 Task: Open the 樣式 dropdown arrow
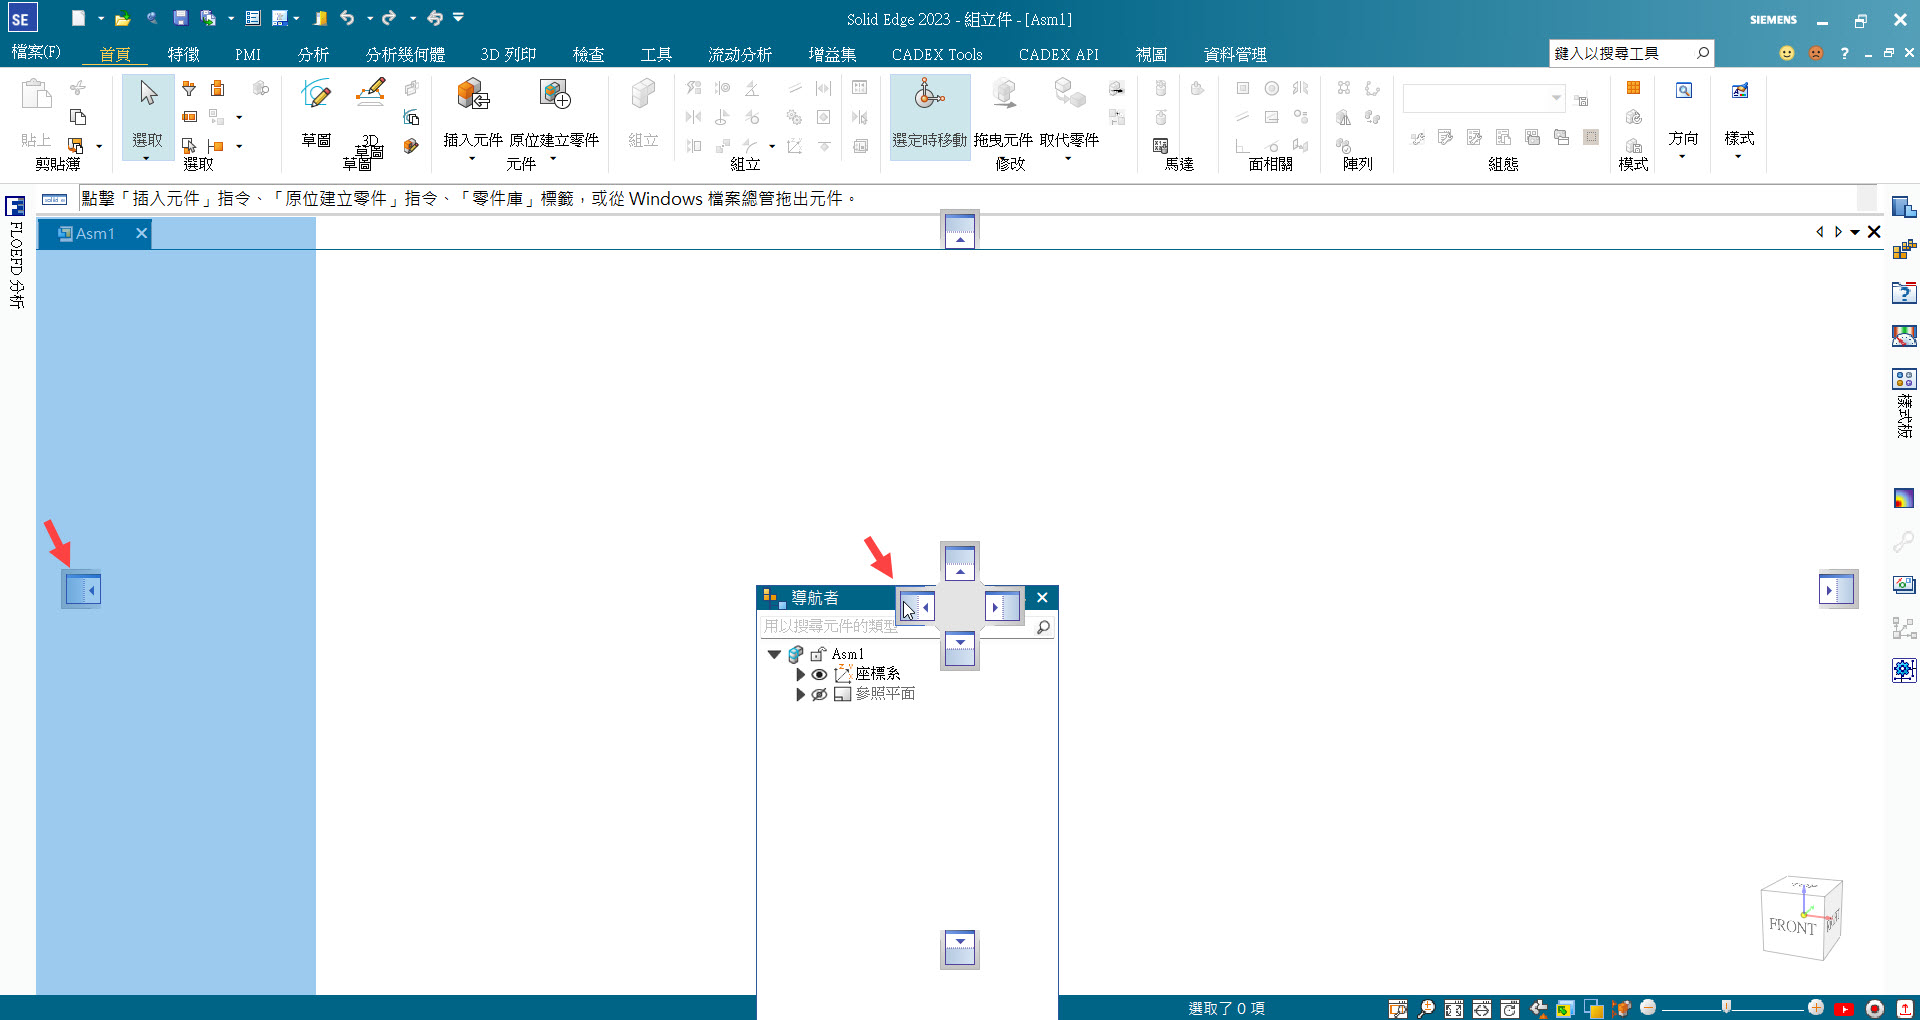click(1738, 156)
